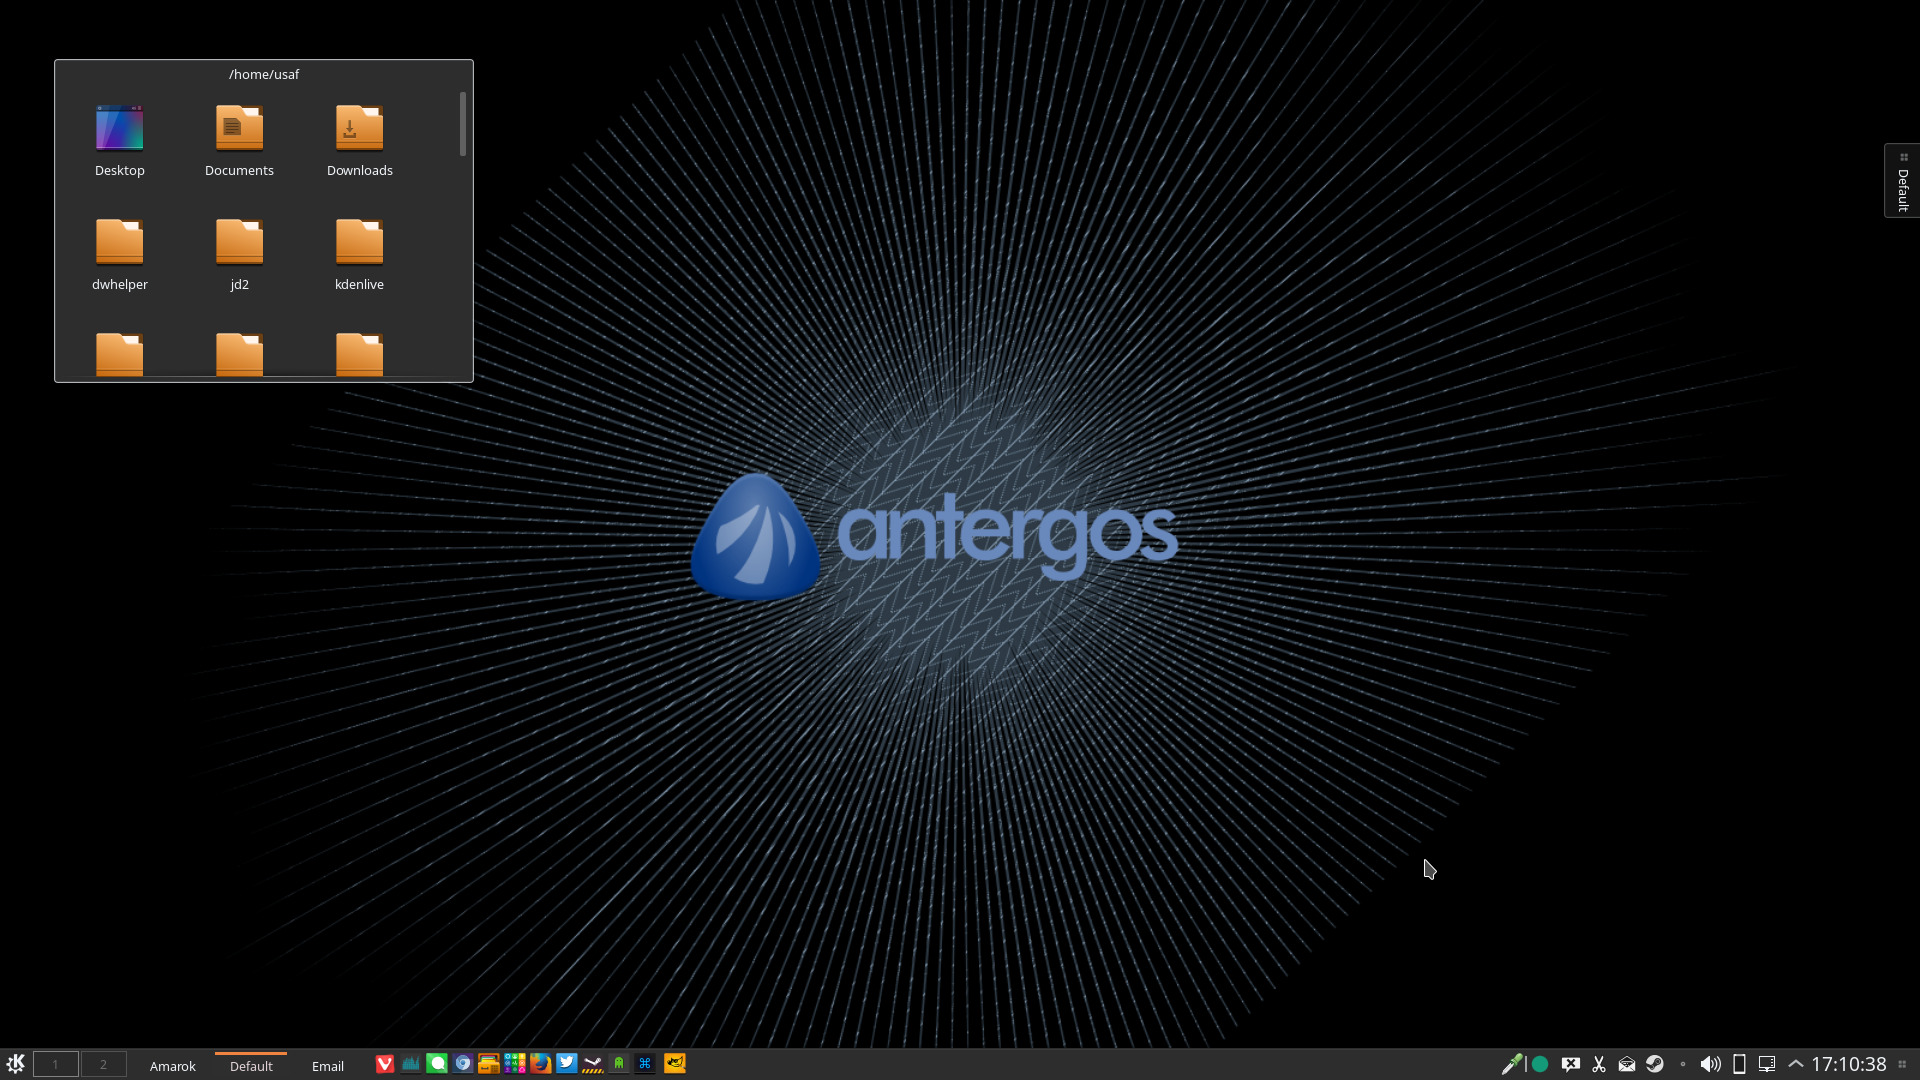Open the scissors clipboard tray icon

point(1599,1064)
